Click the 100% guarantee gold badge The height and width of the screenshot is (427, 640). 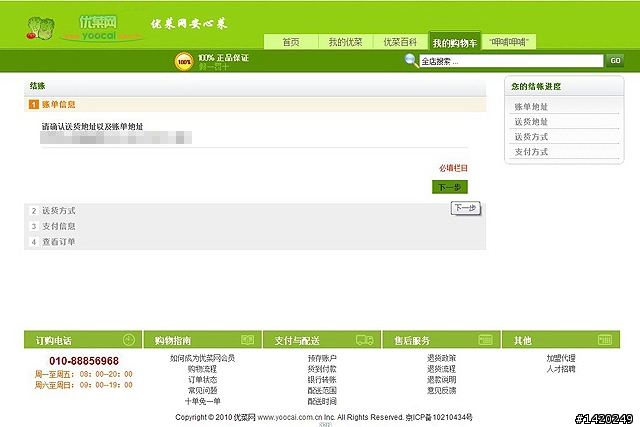pos(184,62)
